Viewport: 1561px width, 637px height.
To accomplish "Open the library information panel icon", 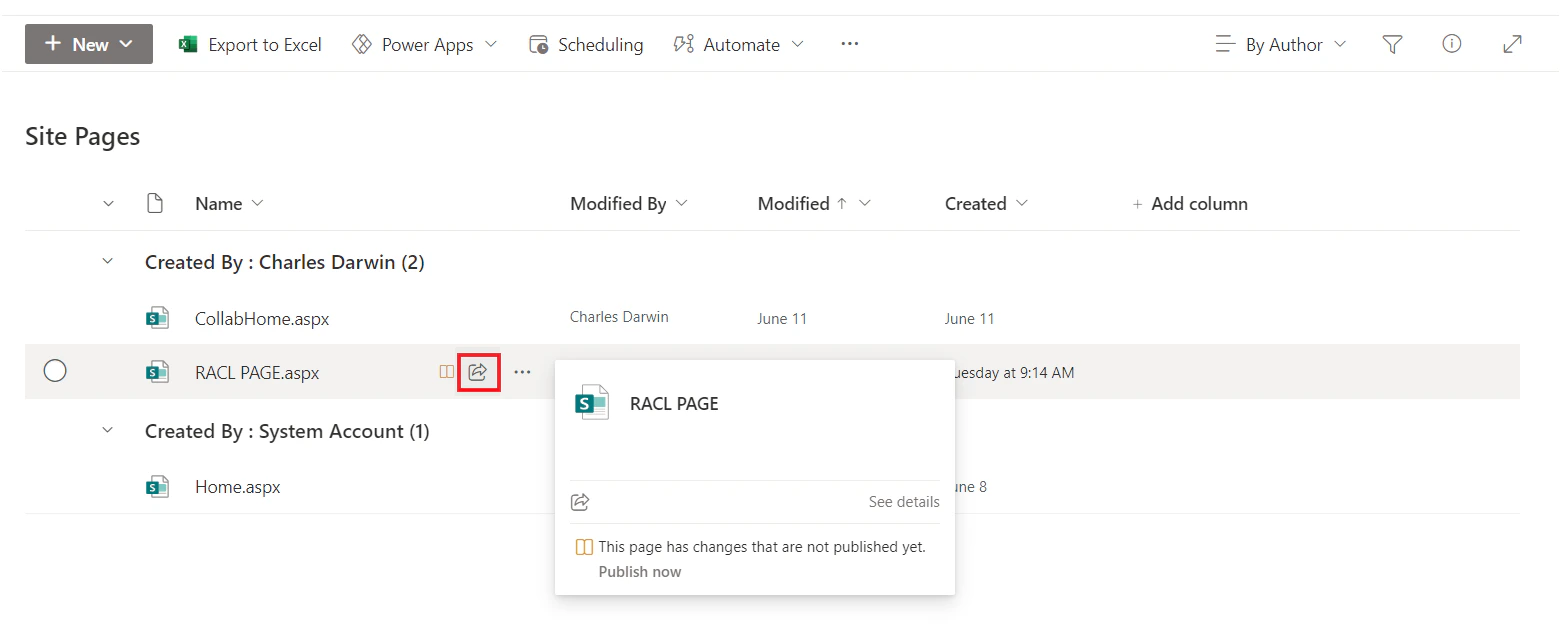I will [x=1451, y=44].
